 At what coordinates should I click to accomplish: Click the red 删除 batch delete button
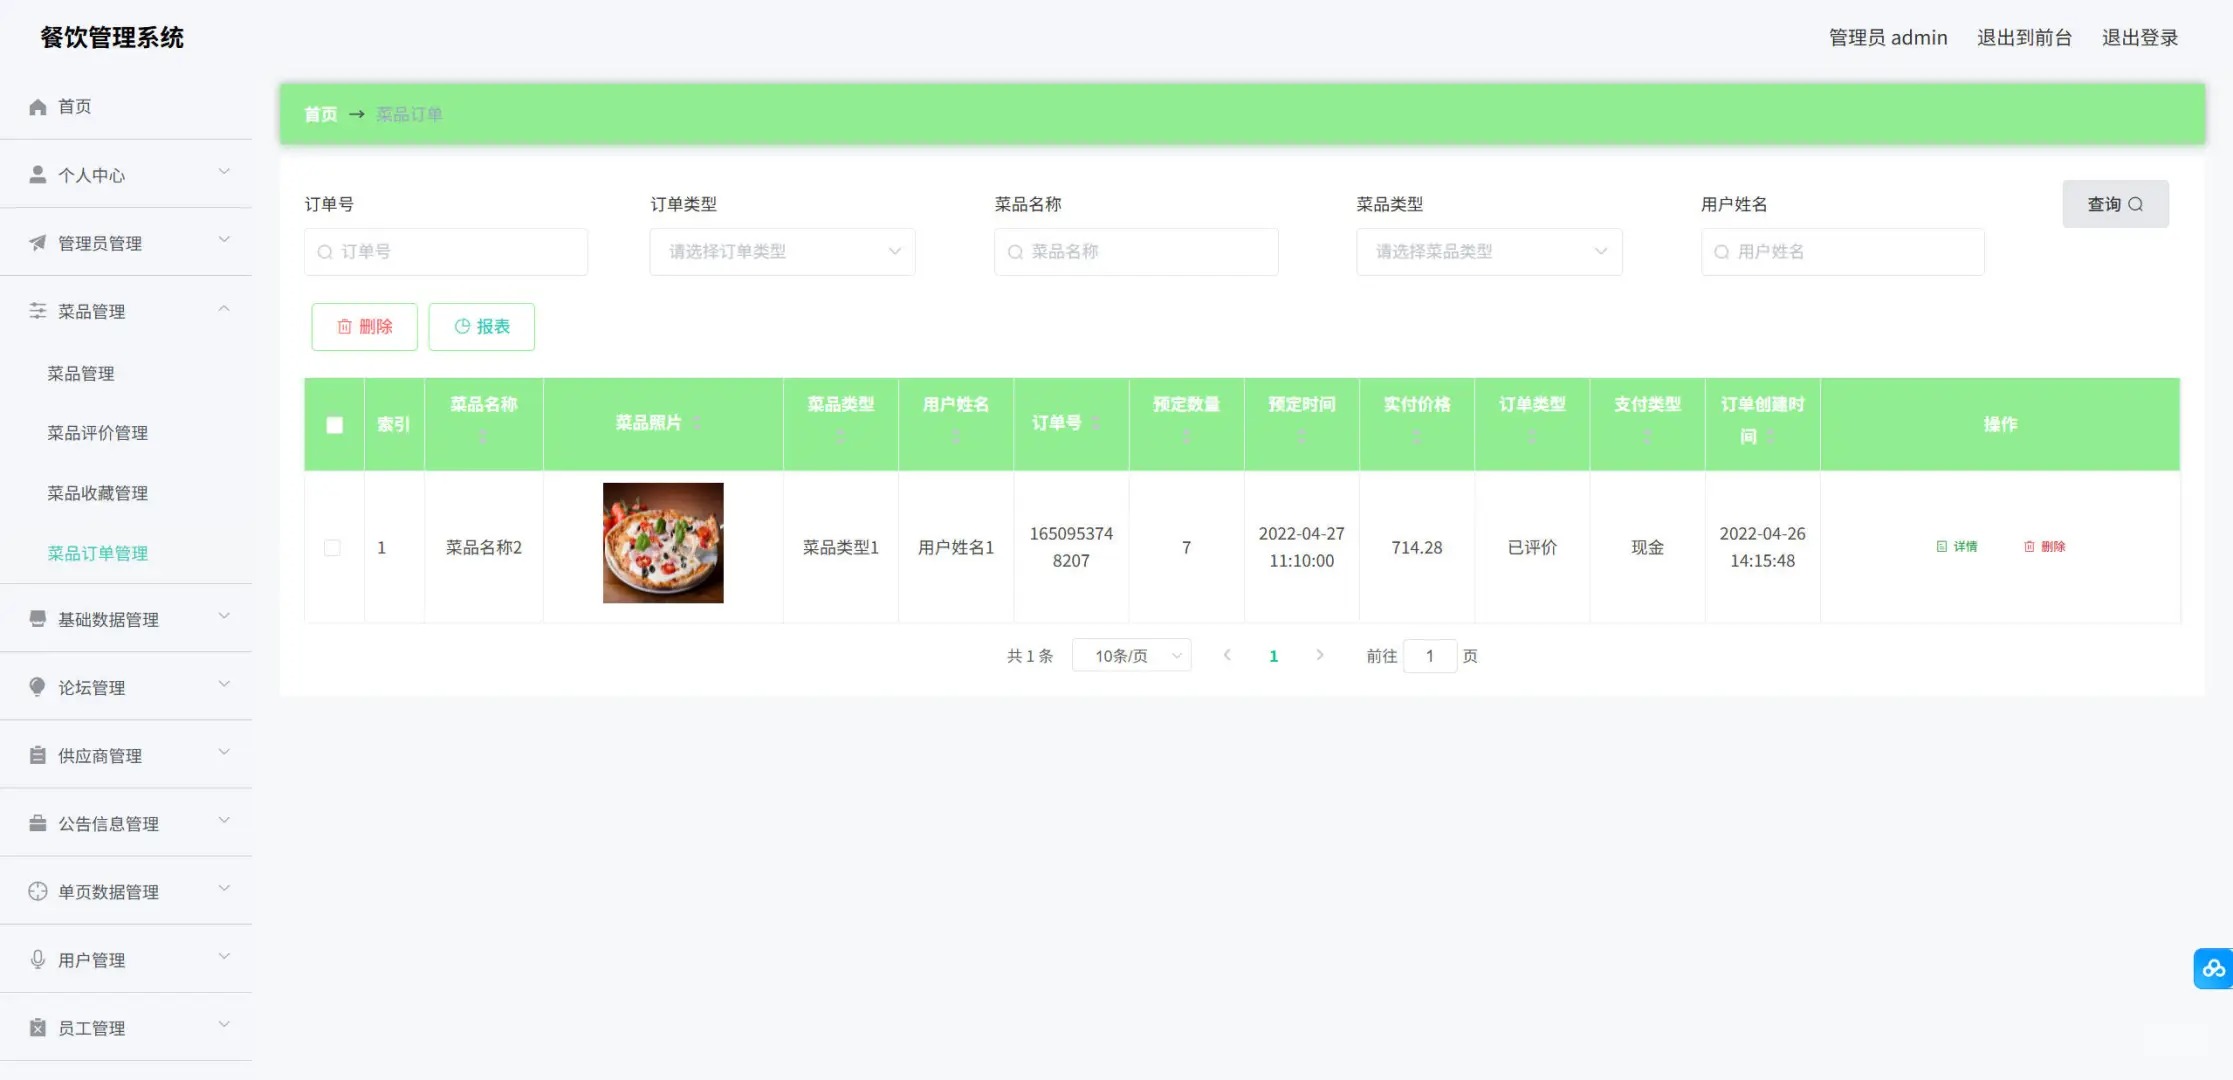tap(364, 327)
